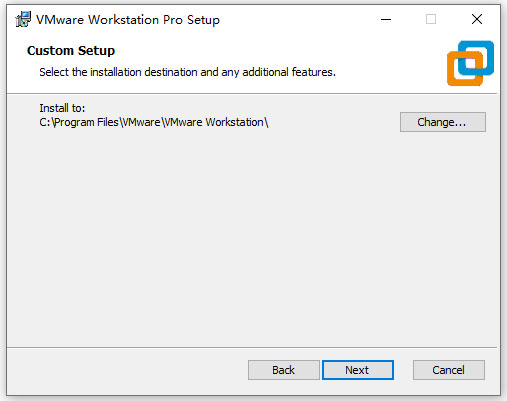
Task: Click the "VMware Workstation Pro Setup" window title
Action: [128, 20]
